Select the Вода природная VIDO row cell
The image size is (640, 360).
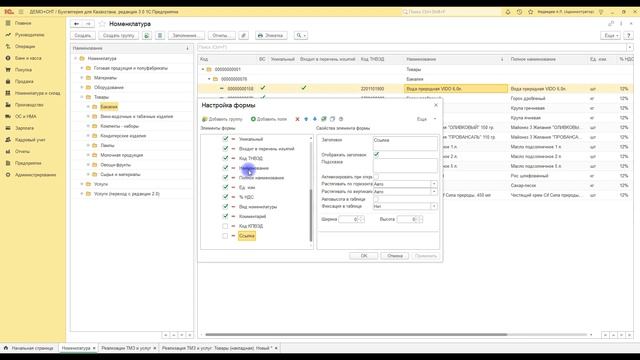point(456,89)
